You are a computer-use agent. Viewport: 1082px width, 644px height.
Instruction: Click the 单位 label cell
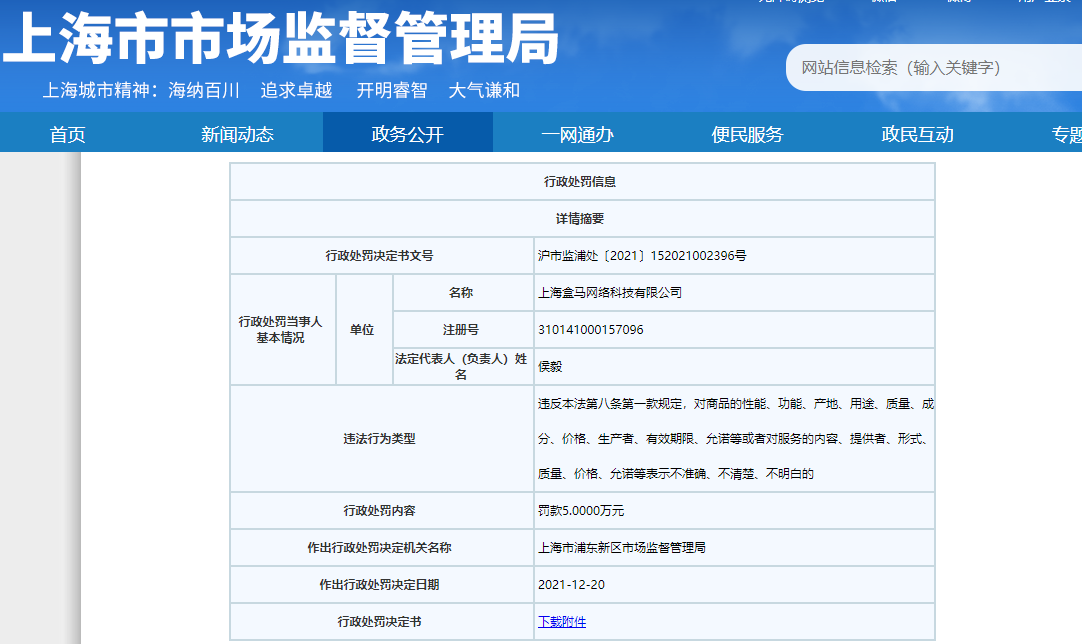coord(364,329)
